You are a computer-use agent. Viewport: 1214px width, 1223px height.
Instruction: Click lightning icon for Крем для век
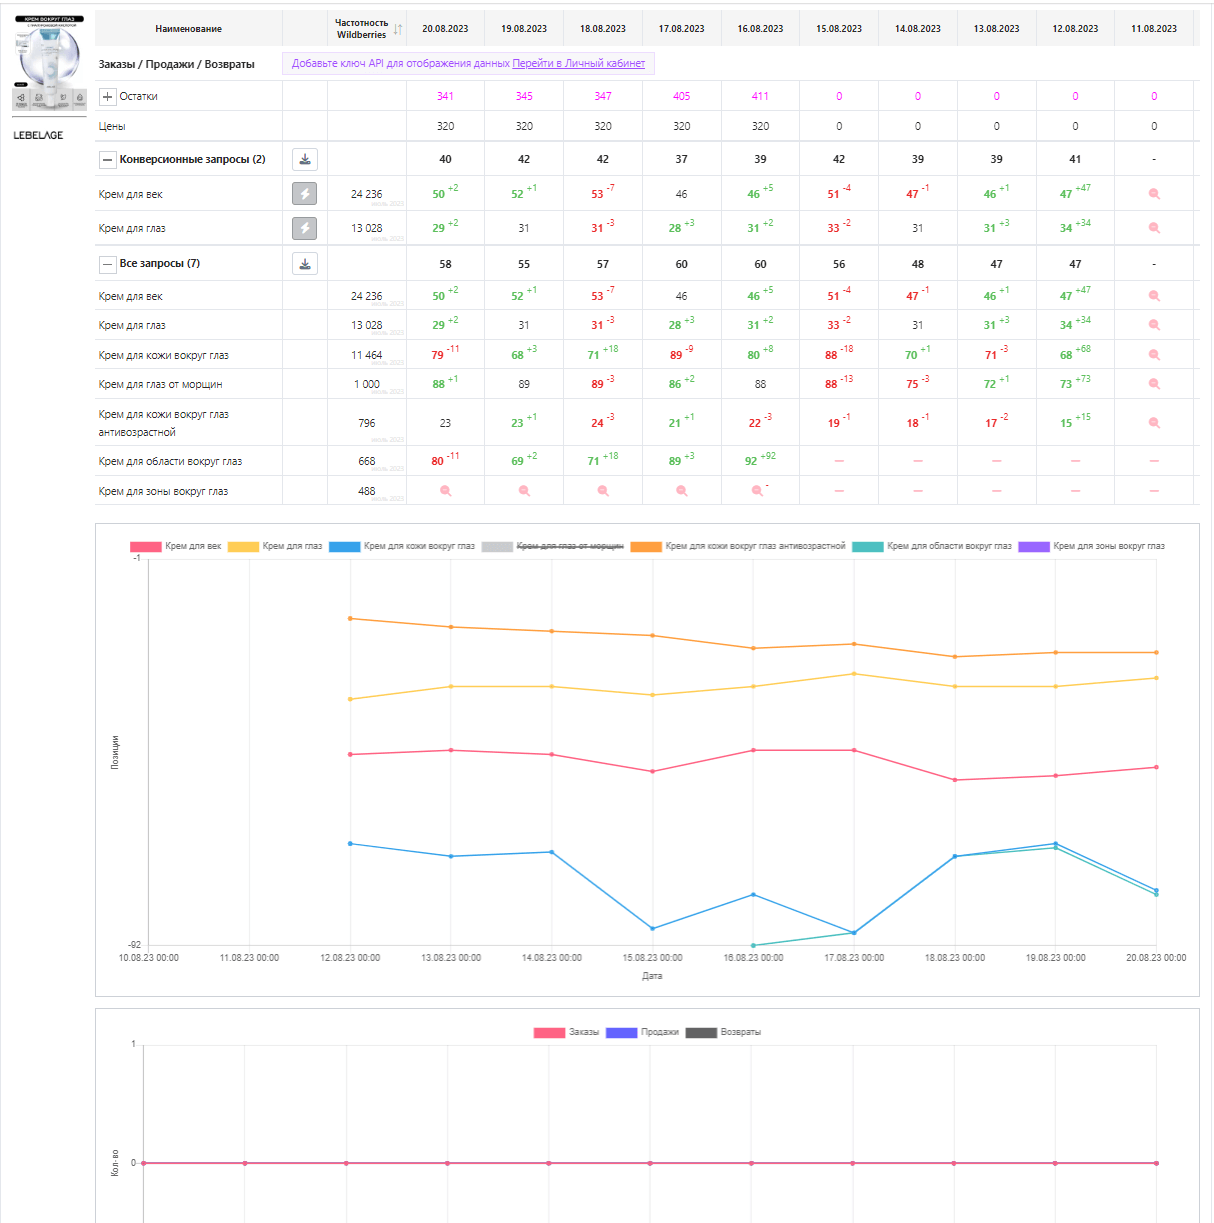point(305,194)
